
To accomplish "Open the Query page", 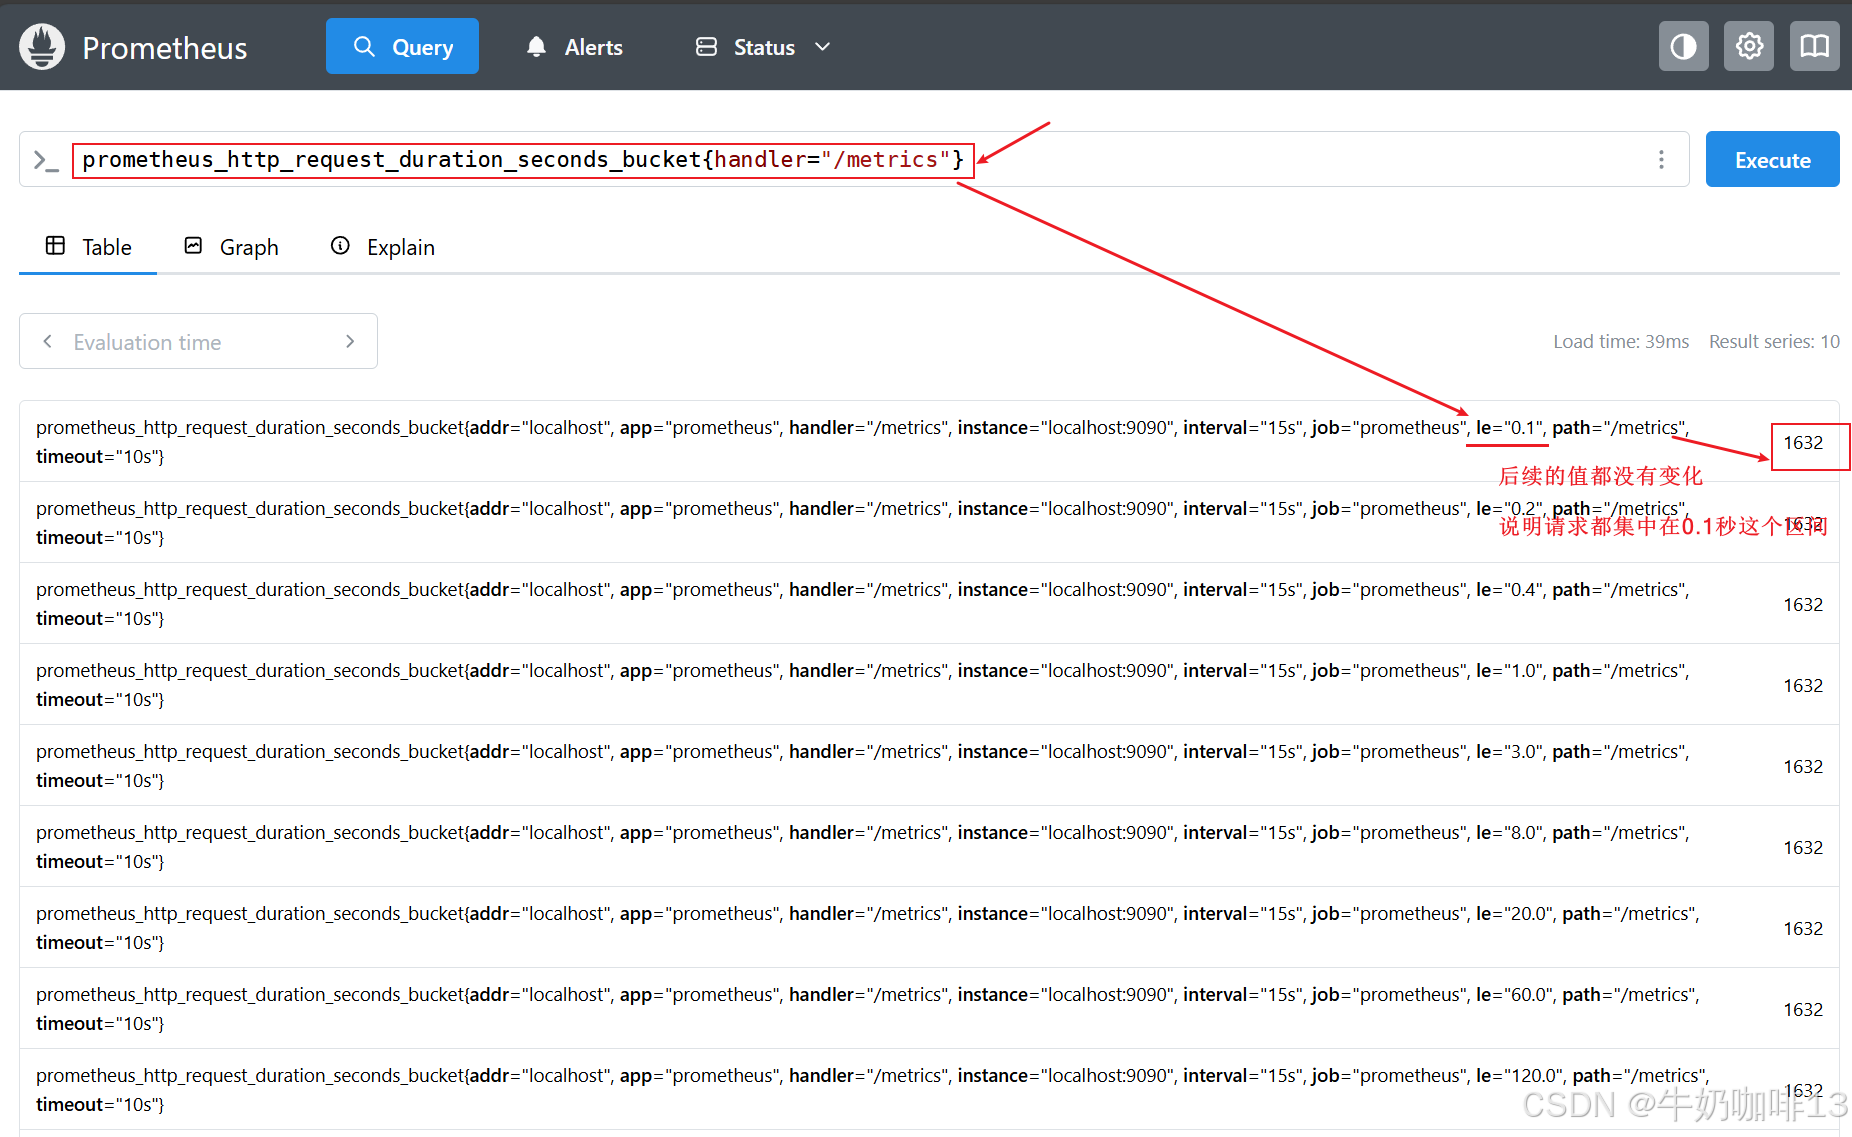I will point(402,46).
